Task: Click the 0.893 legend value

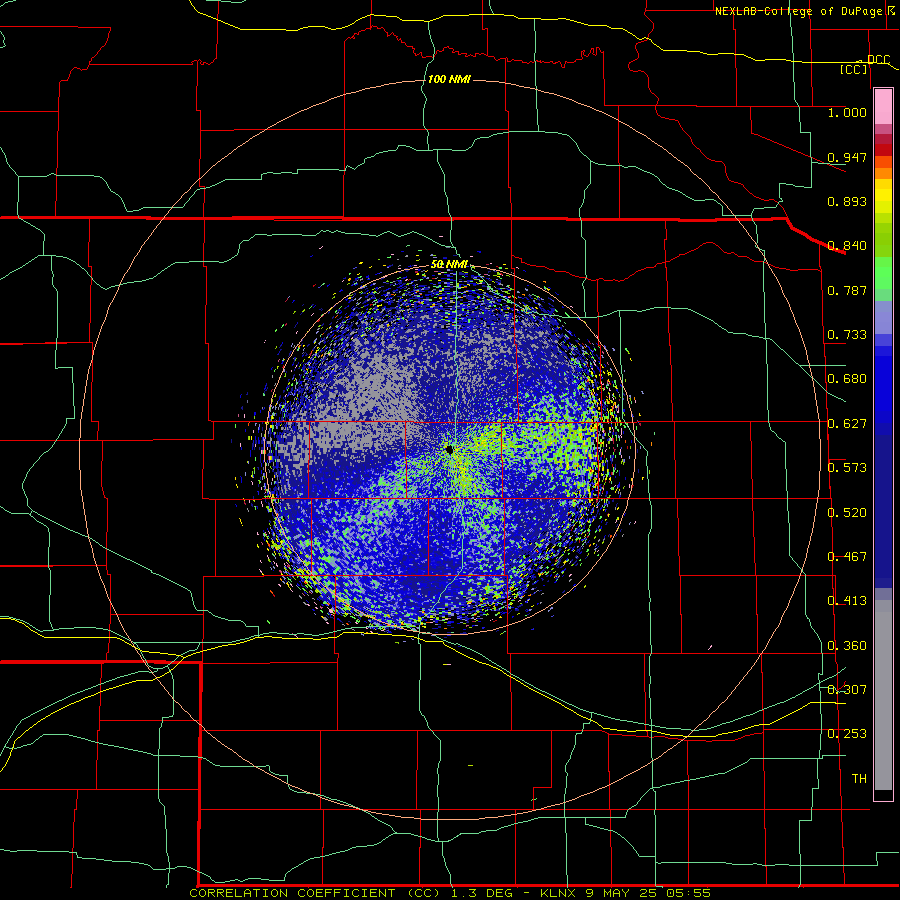Action: pyautogui.click(x=847, y=201)
